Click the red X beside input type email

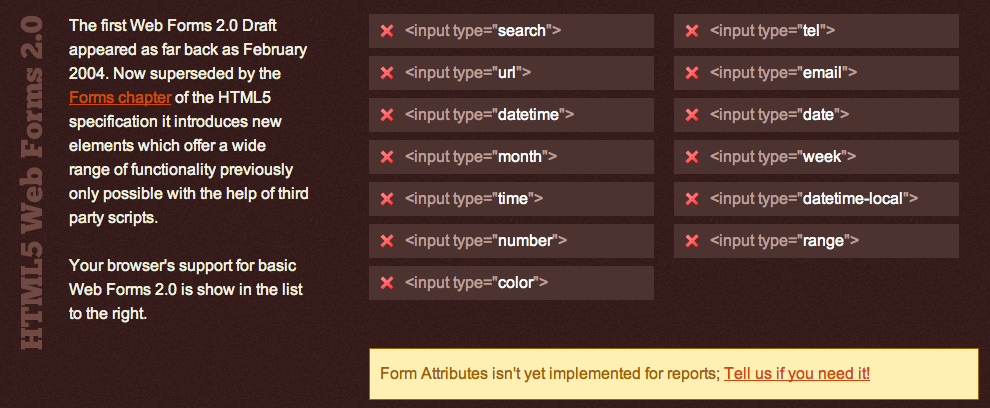click(x=692, y=73)
